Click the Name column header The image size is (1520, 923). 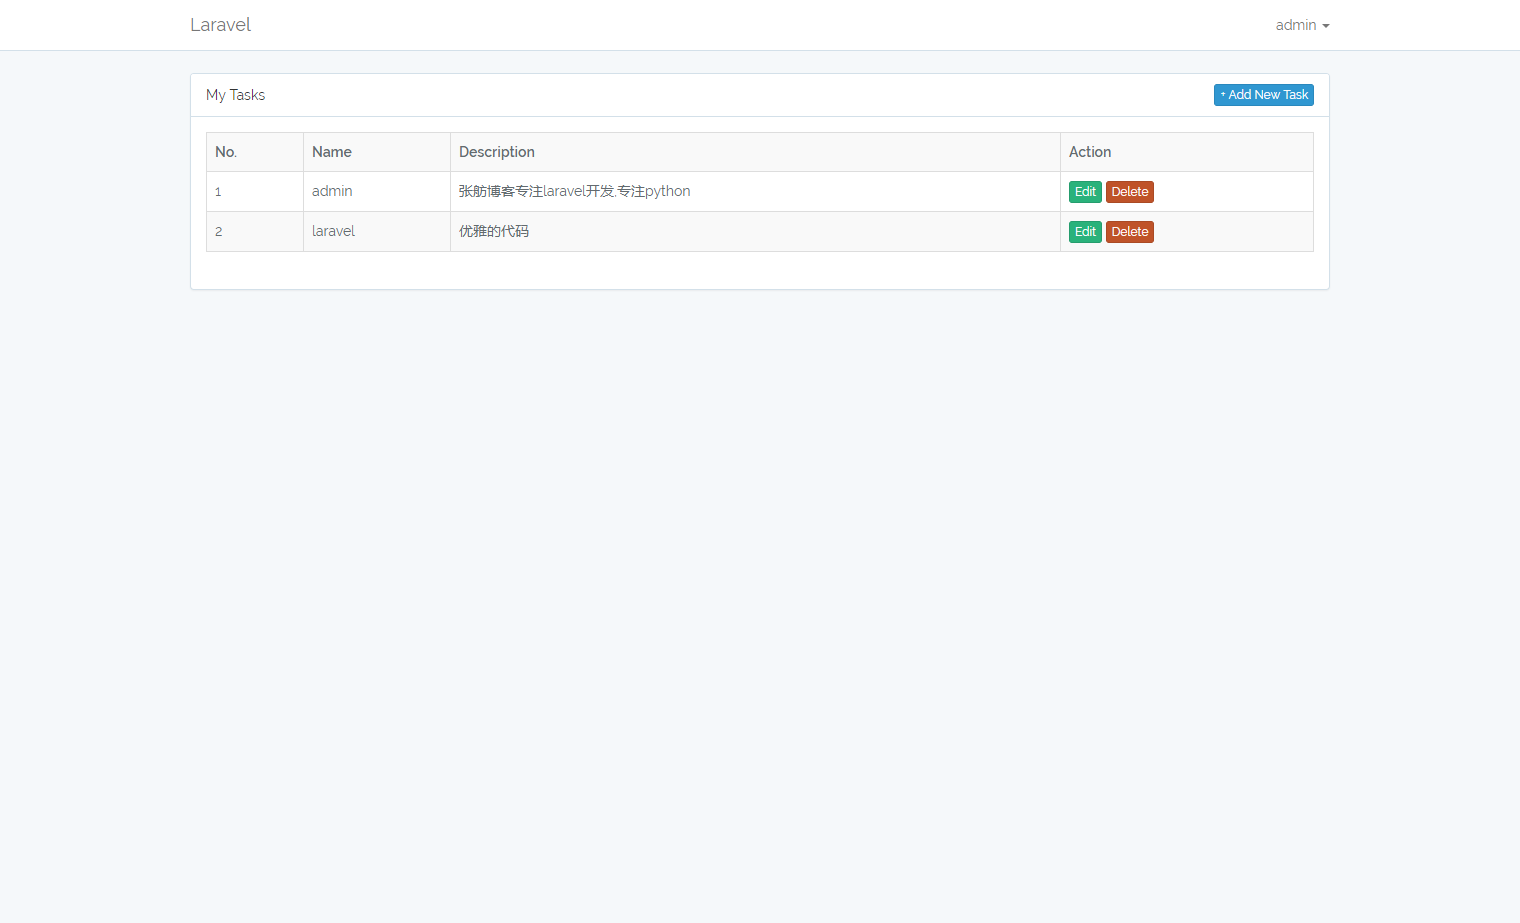point(332,152)
